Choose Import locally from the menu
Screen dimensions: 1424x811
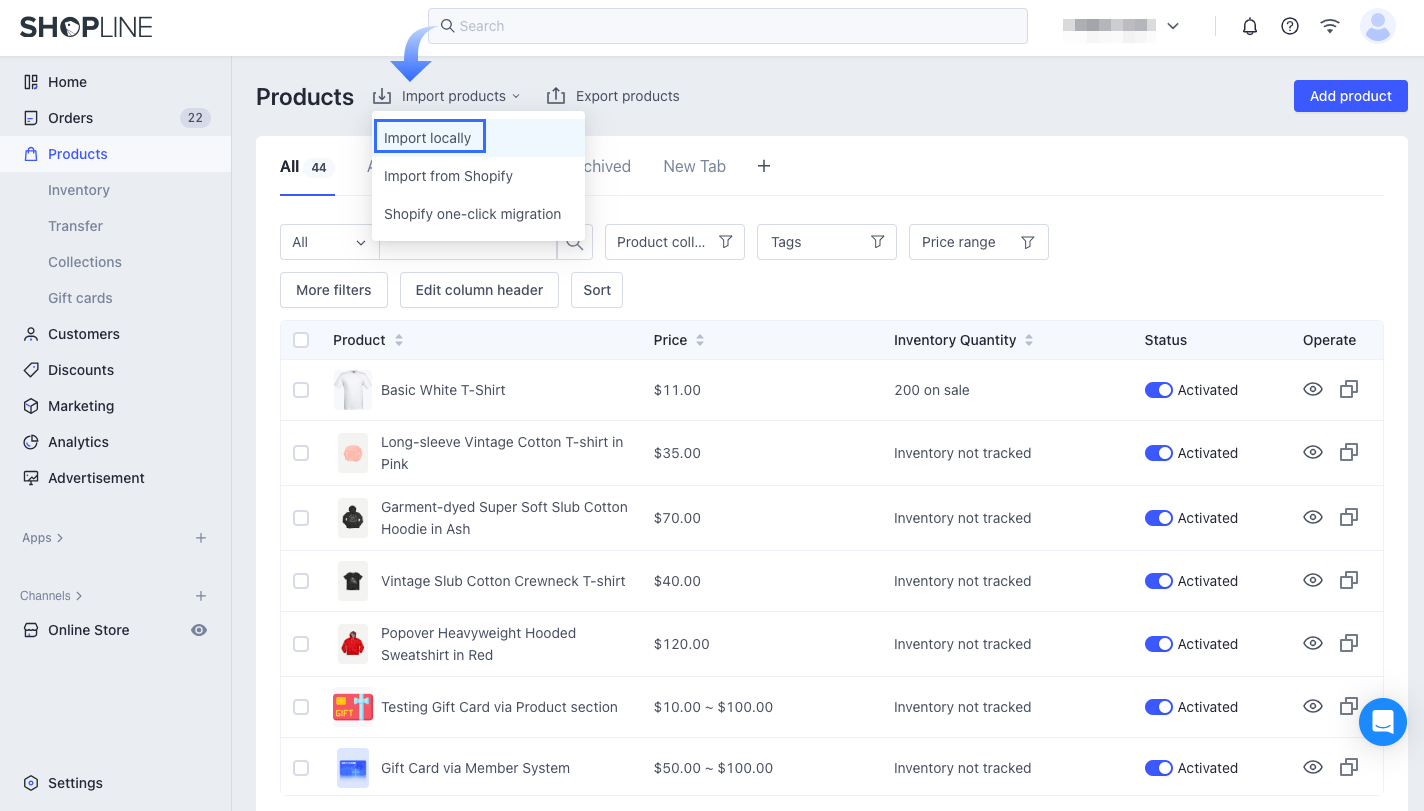(x=428, y=138)
